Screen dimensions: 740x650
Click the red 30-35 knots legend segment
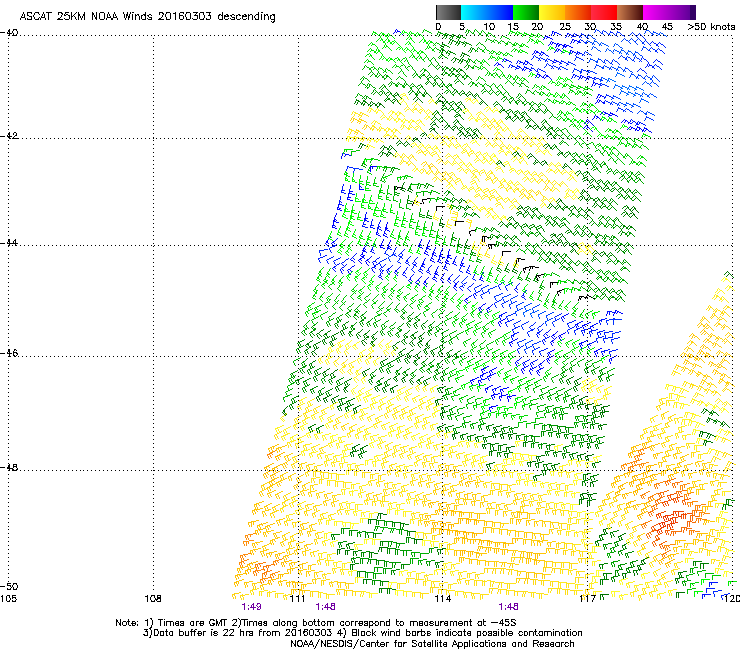pyautogui.click(x=604, y=12)
